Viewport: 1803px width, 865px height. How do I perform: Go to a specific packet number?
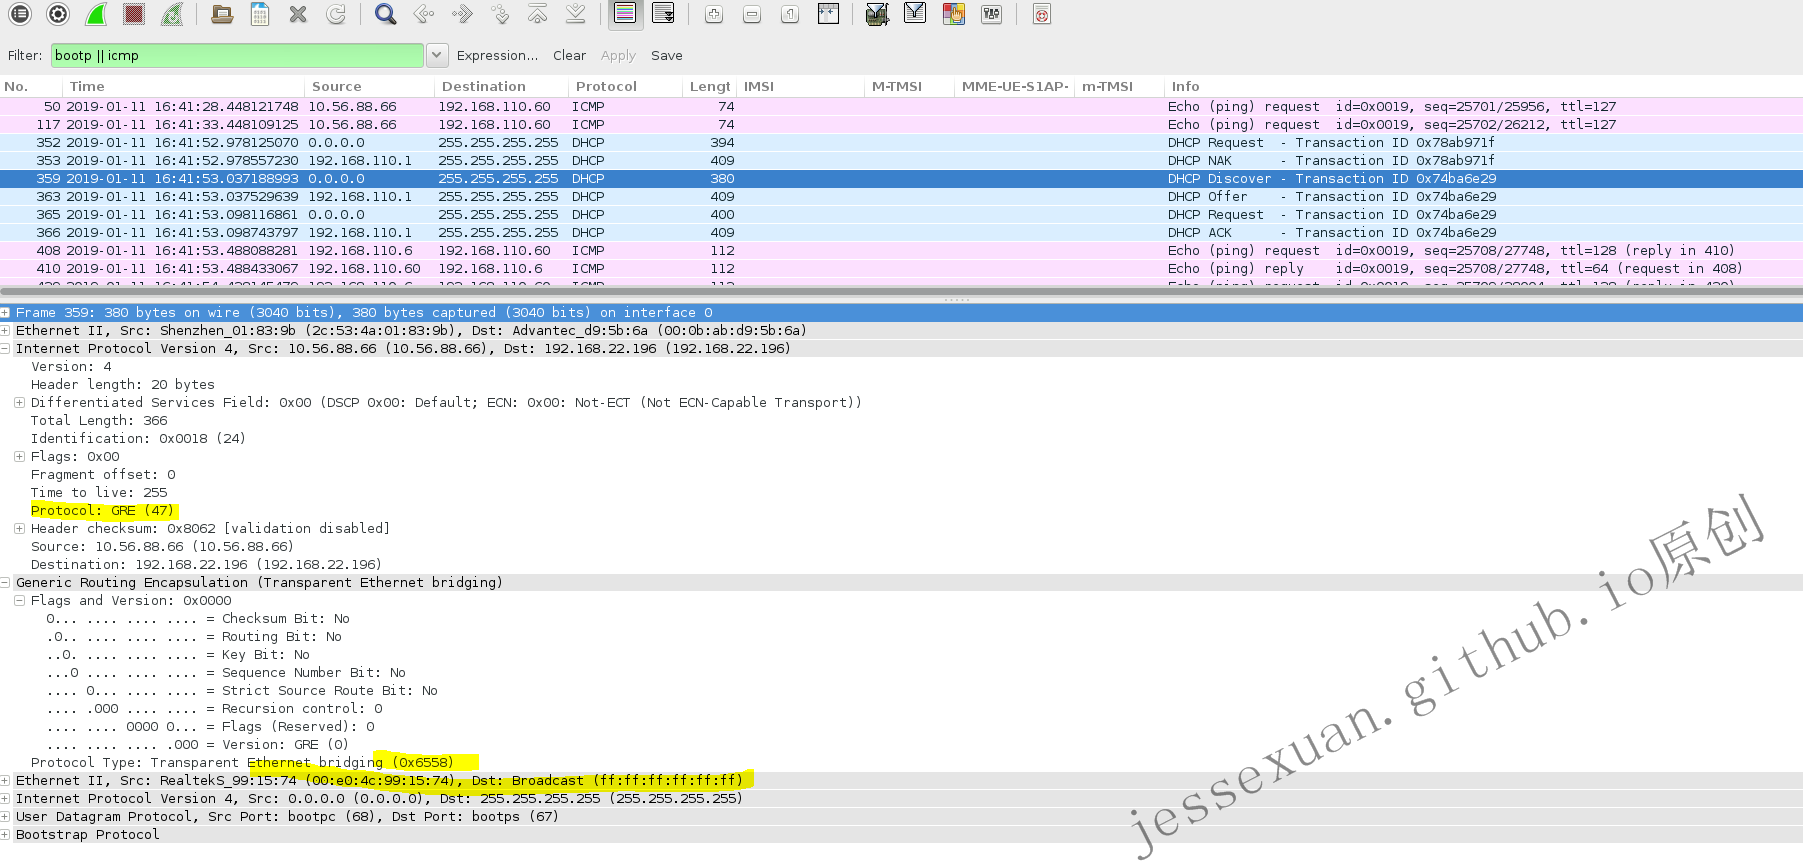[500, 14]
